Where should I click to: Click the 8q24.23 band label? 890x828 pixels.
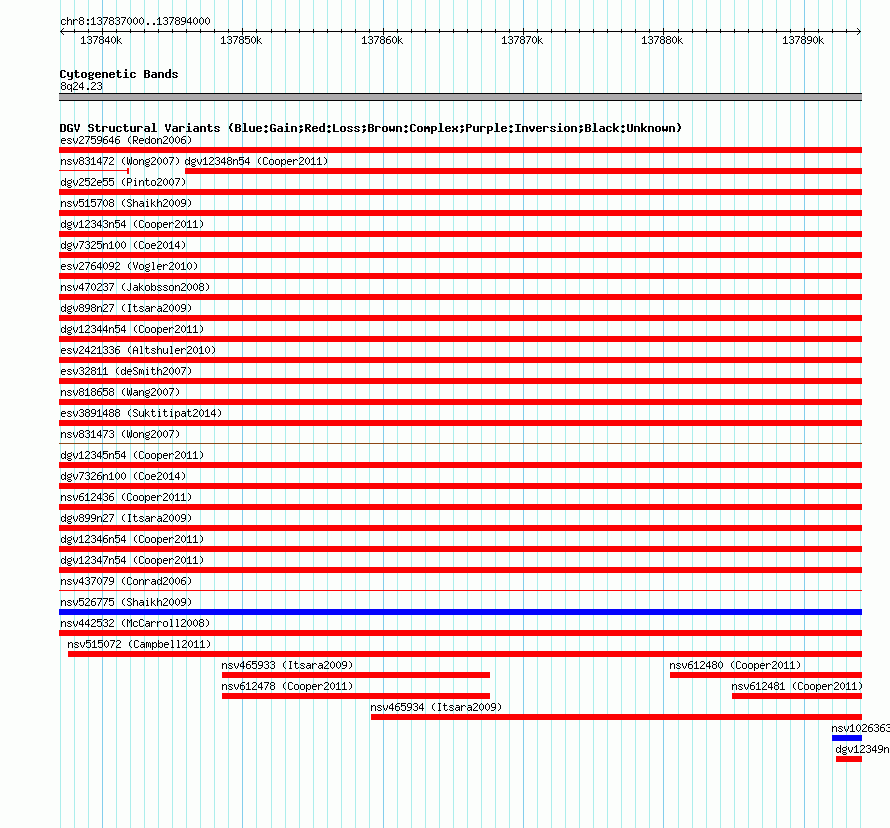(x=81, y=86)
